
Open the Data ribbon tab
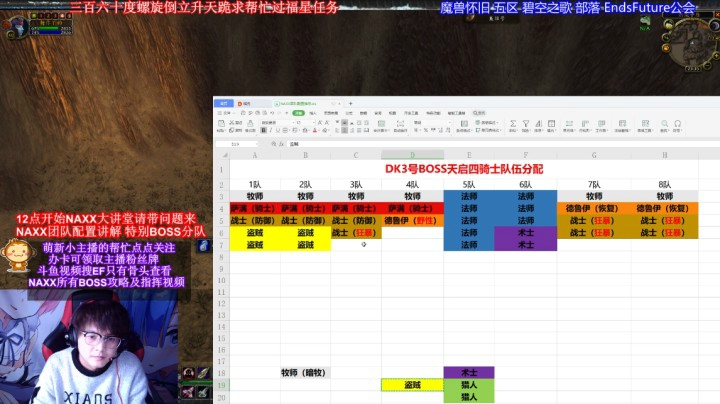coord(363,113)
